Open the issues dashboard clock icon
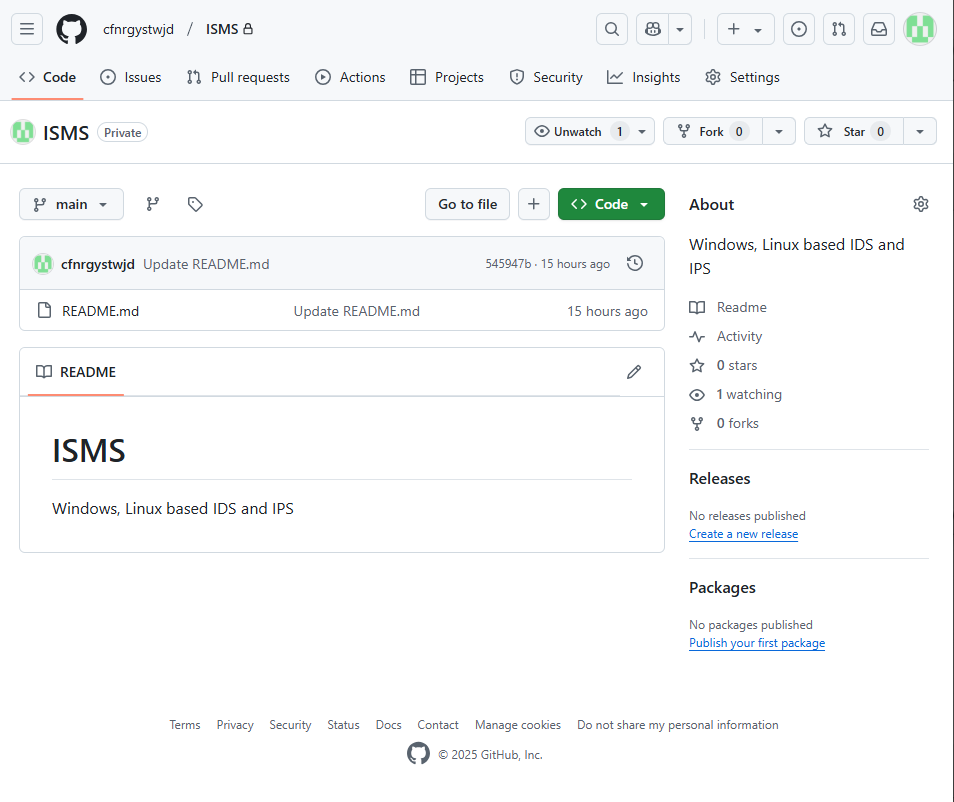This screenshot has height=802, width=954. (x=798, y=29)
